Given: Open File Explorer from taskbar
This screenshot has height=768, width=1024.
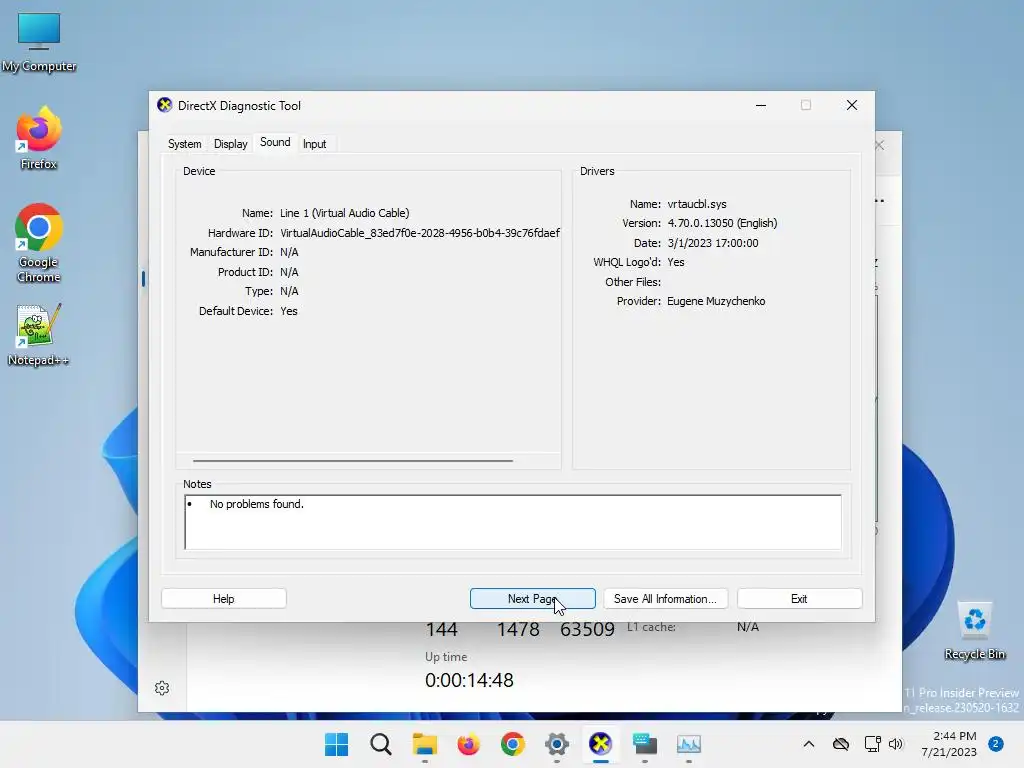Looking at the screenshot, I should click(x=424, y=744).
